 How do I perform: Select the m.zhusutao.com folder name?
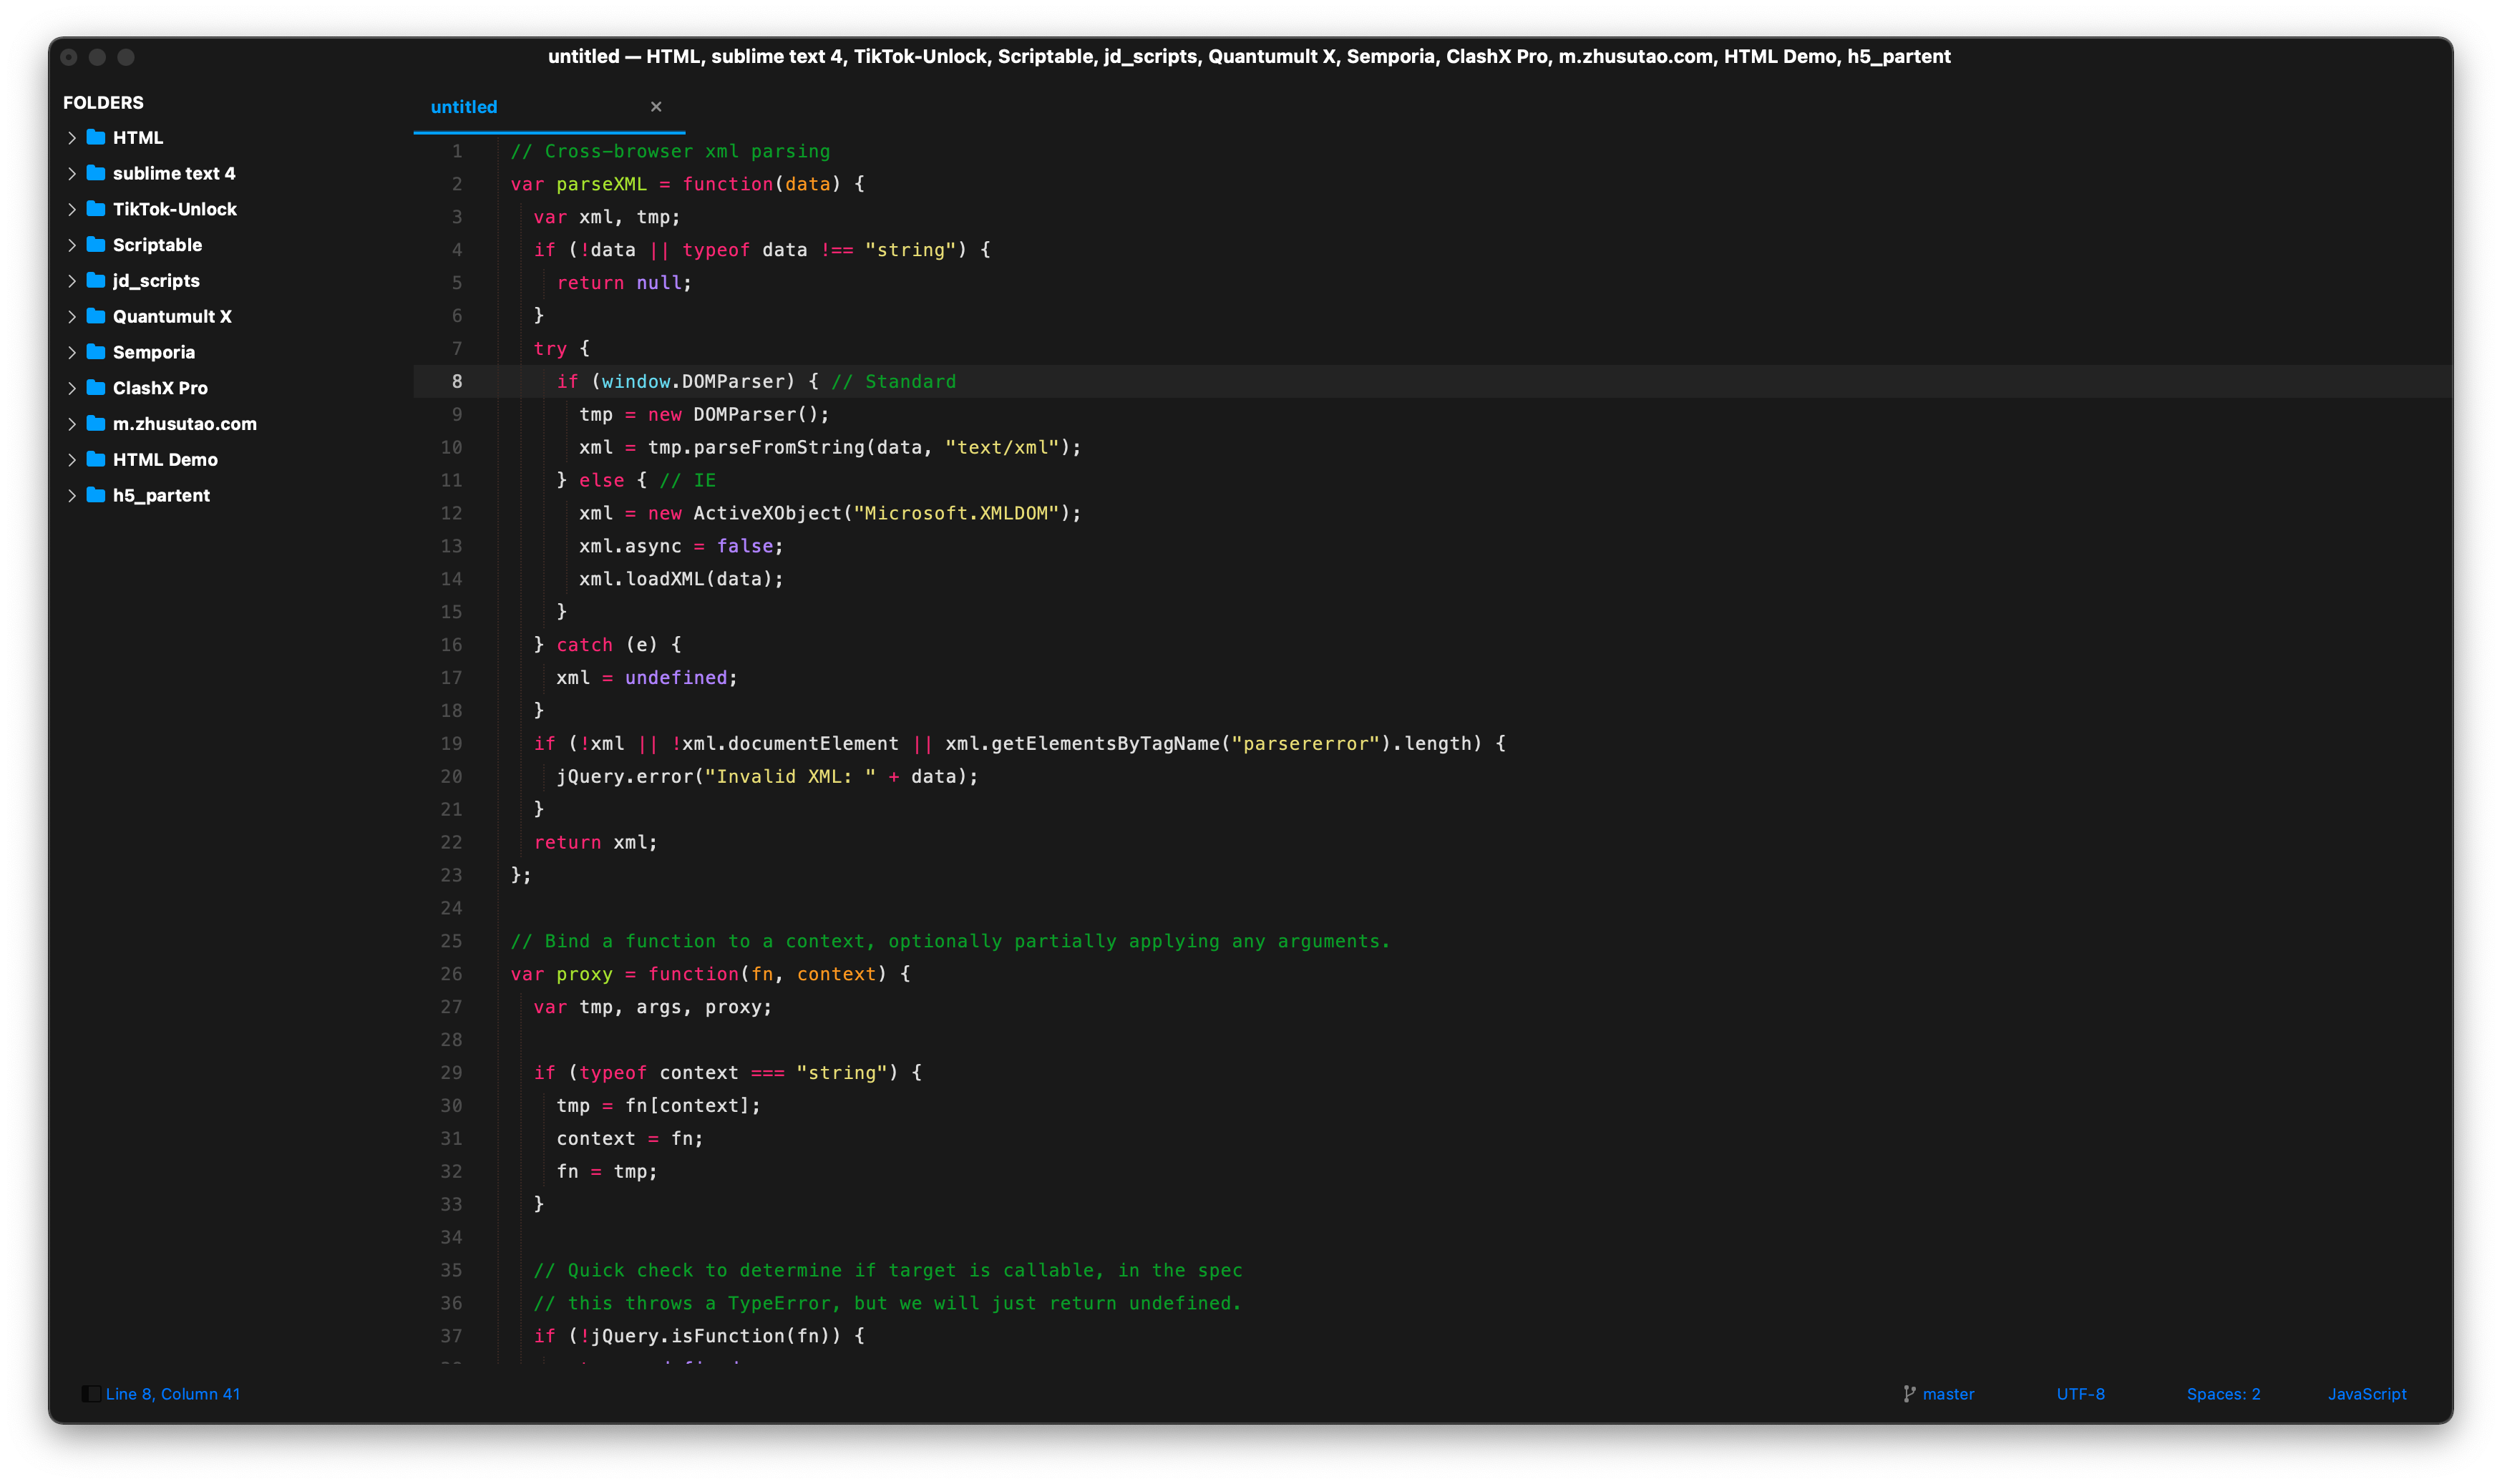[185, 424]
